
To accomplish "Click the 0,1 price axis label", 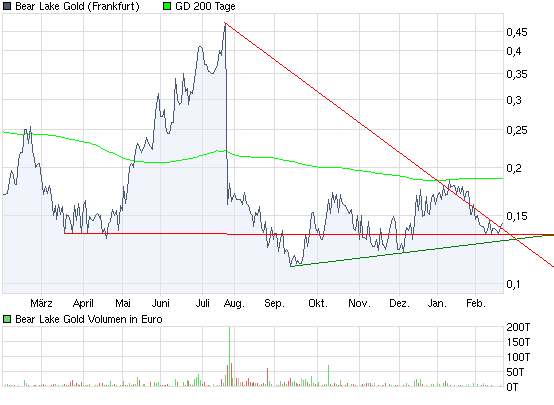I will (514, 284).
